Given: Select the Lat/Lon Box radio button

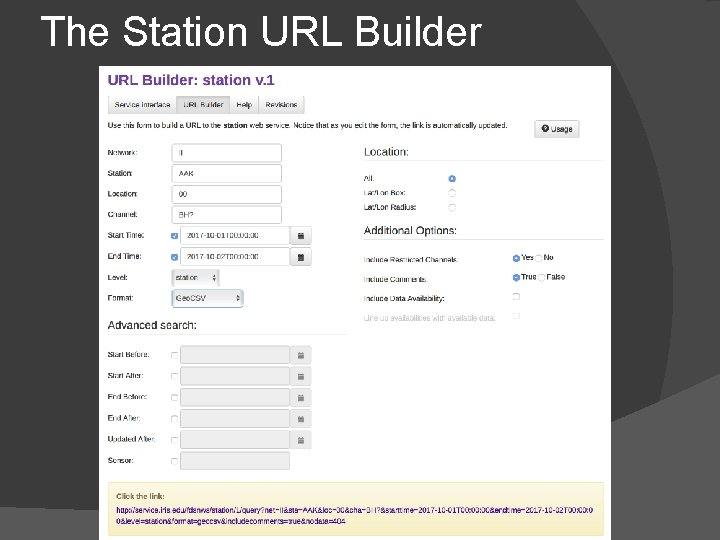Looking at the screenshot, I should [452, 193].
